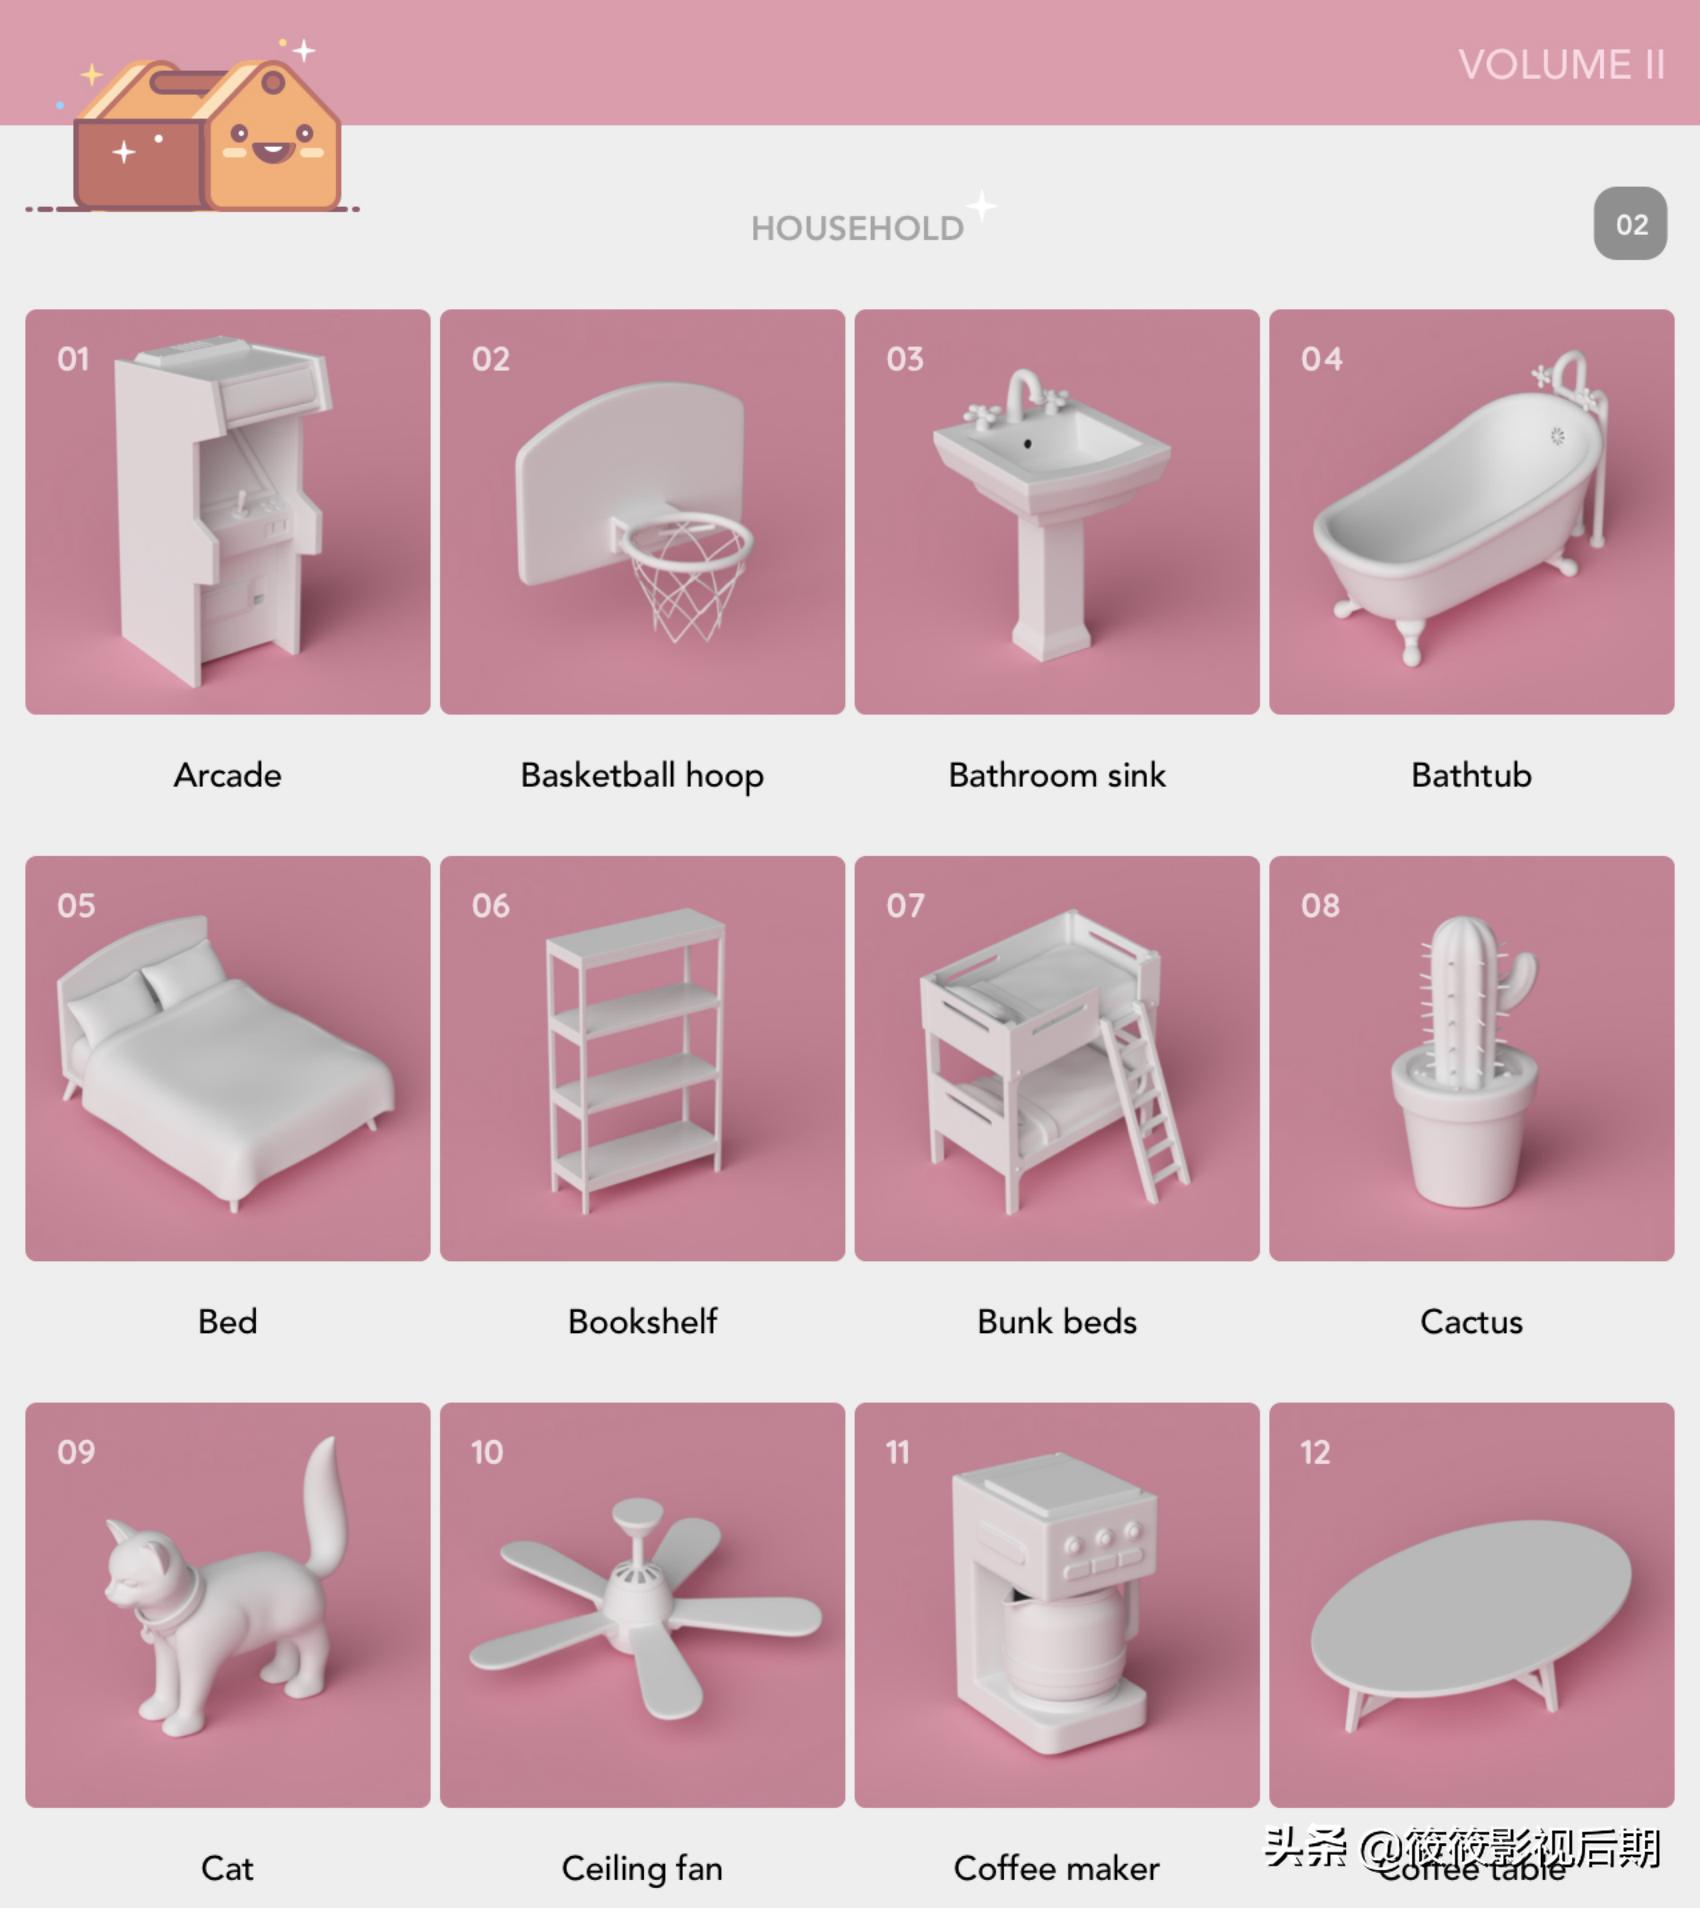This screenshot has height=1908, width=1700.
Task: Open the oval Coffee table thumbnail
Action: click(1472, 1605)
